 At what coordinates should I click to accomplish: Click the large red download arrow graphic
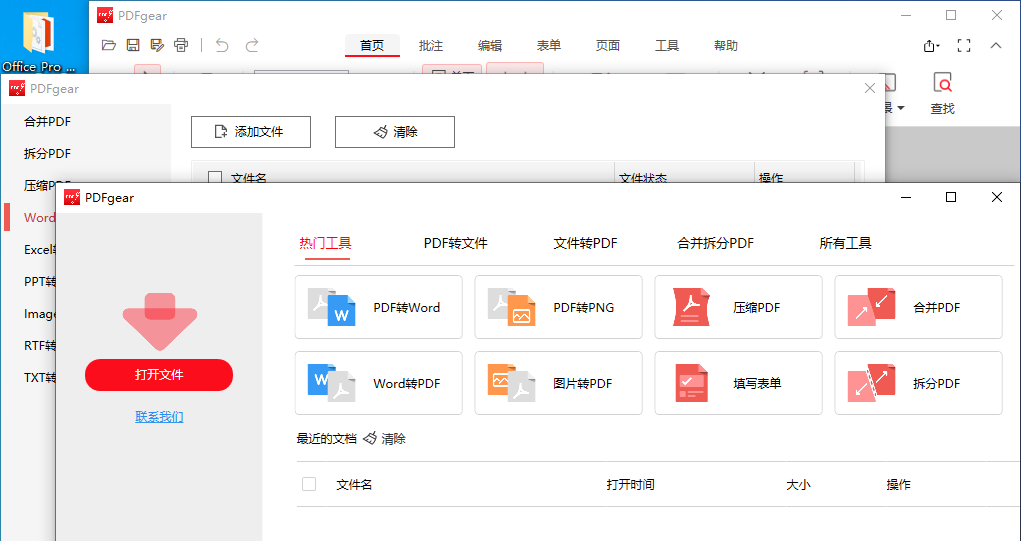160,322
